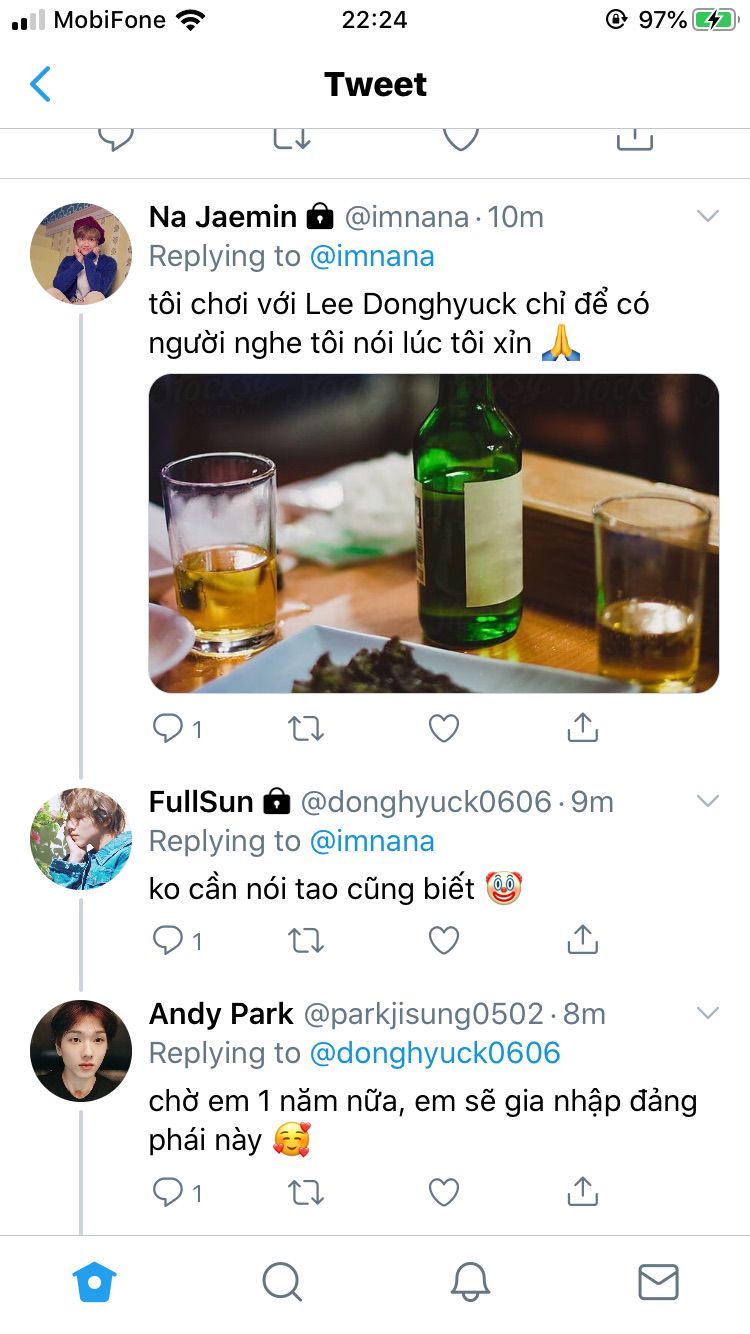Retweet FullSun's reply
The image size is (750, 1334).
tap(306, 940)
